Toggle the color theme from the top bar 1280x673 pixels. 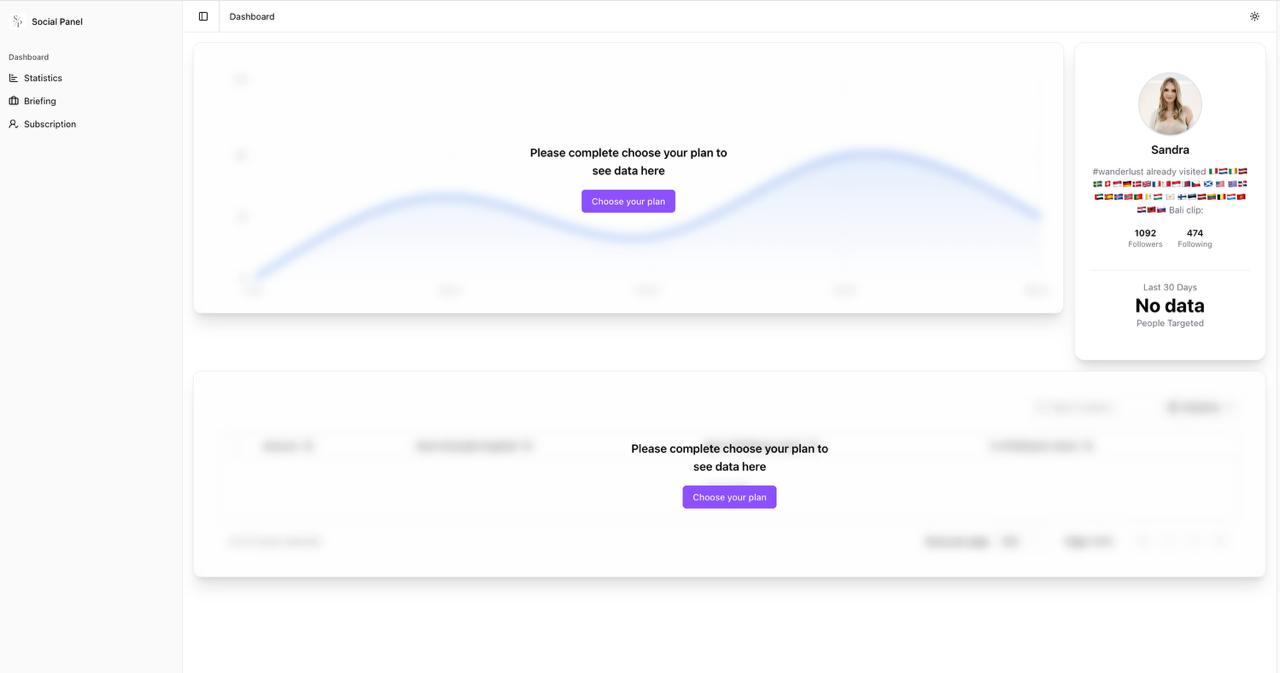coord(1254,16)
